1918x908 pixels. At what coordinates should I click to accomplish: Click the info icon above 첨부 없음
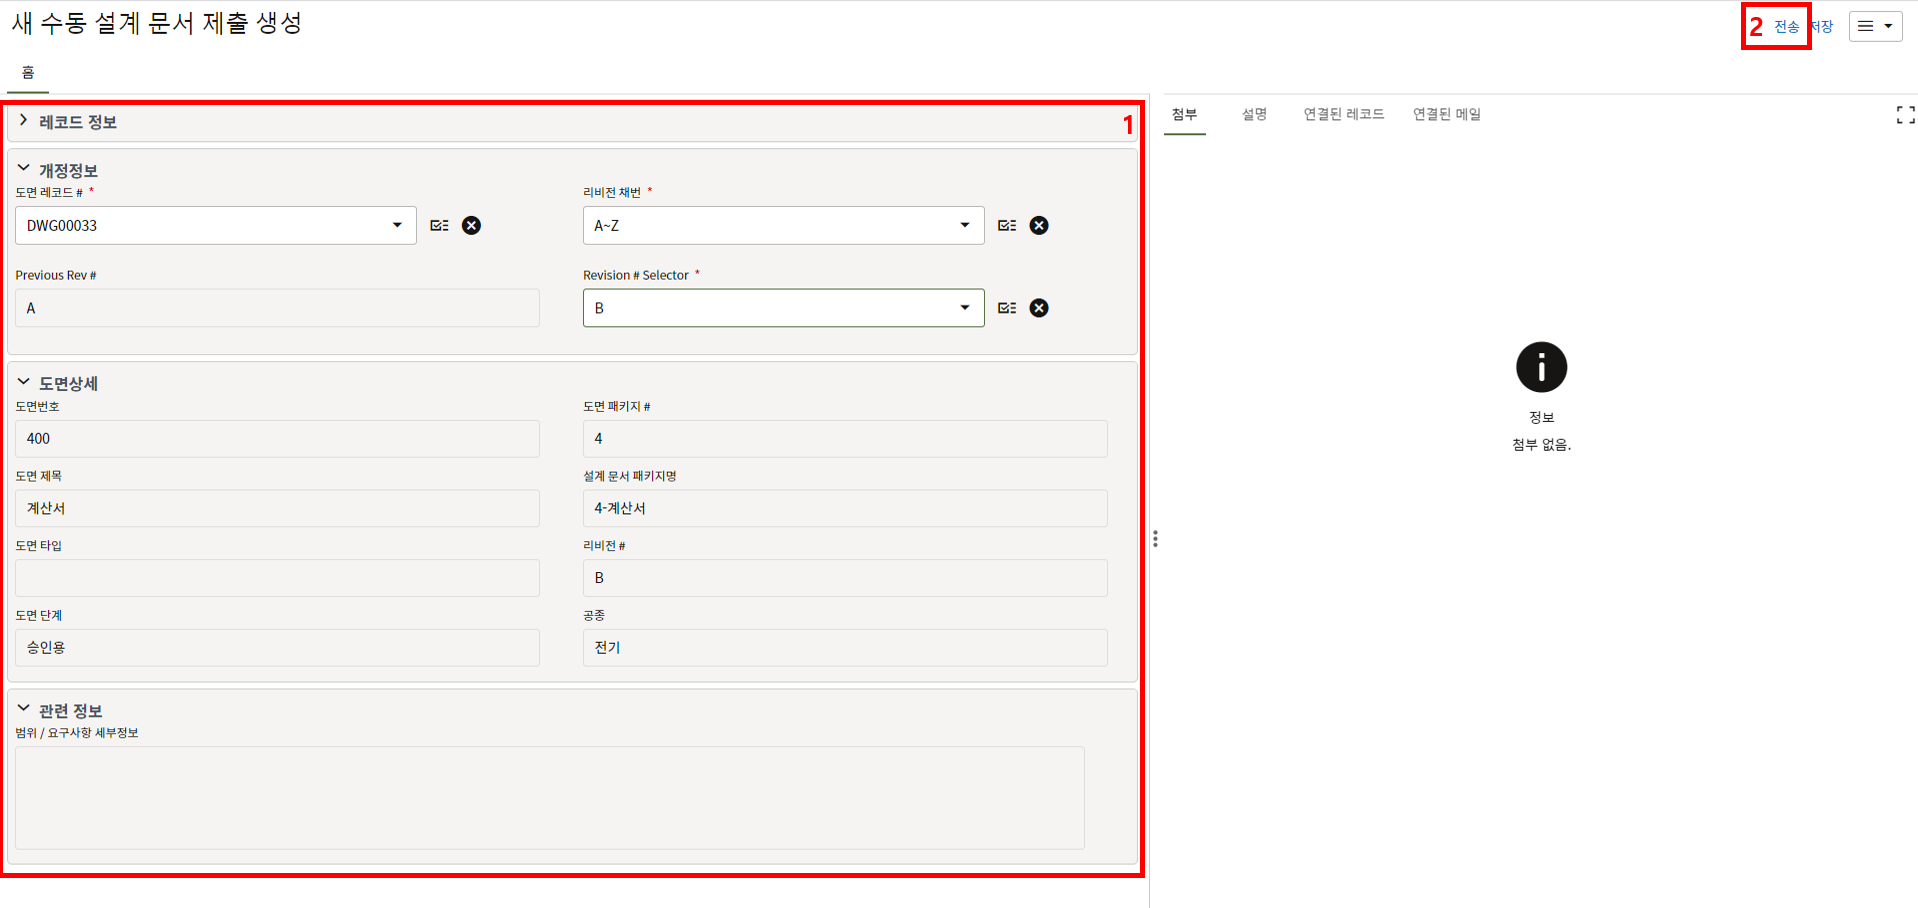1541,367
